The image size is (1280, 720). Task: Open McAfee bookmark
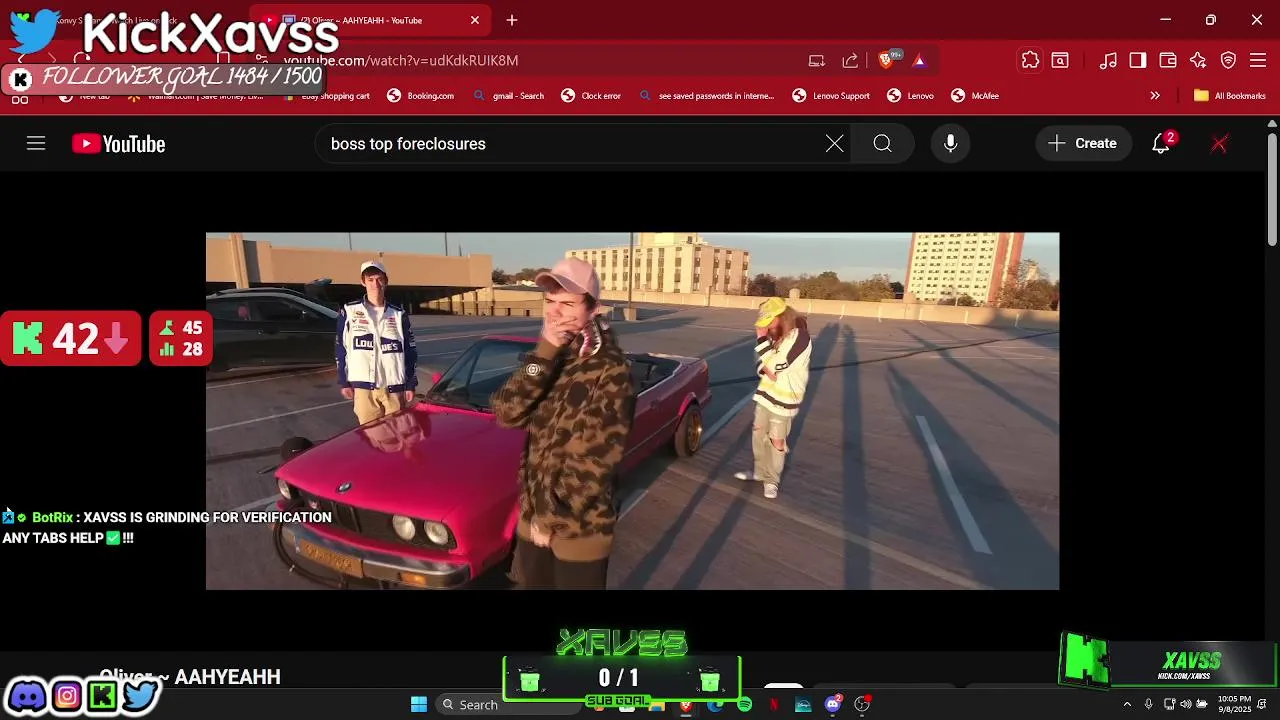(976, 96)
